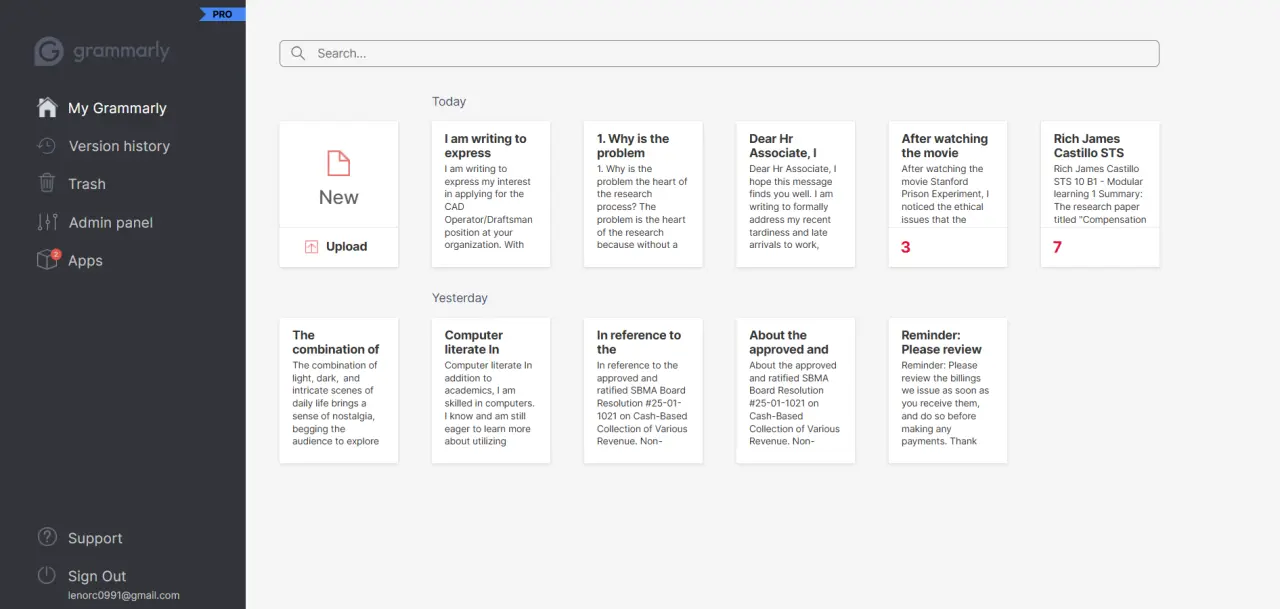Open the 'Rich James Castillo STS' document
This screenshot has height=609, width=1280.
(1100, 194)
